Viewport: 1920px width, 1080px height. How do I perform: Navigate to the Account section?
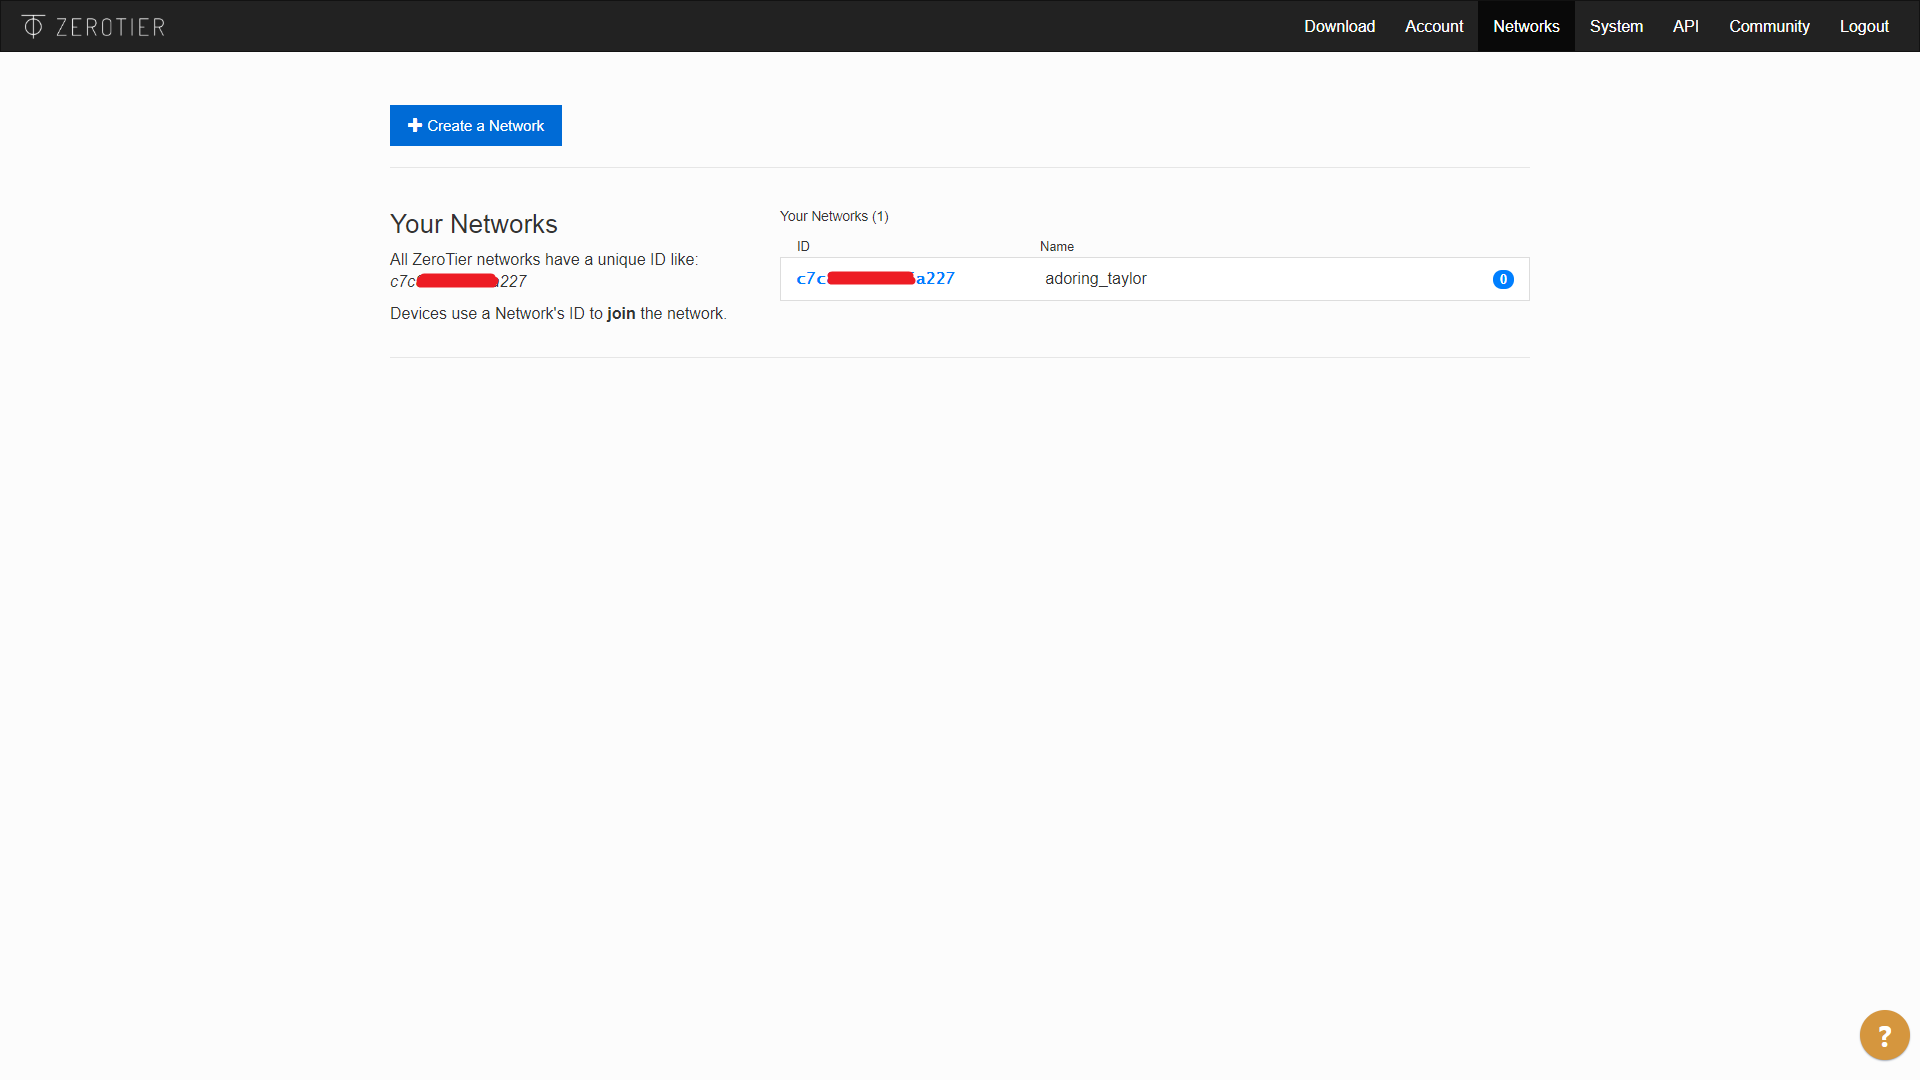point(1434,26)
